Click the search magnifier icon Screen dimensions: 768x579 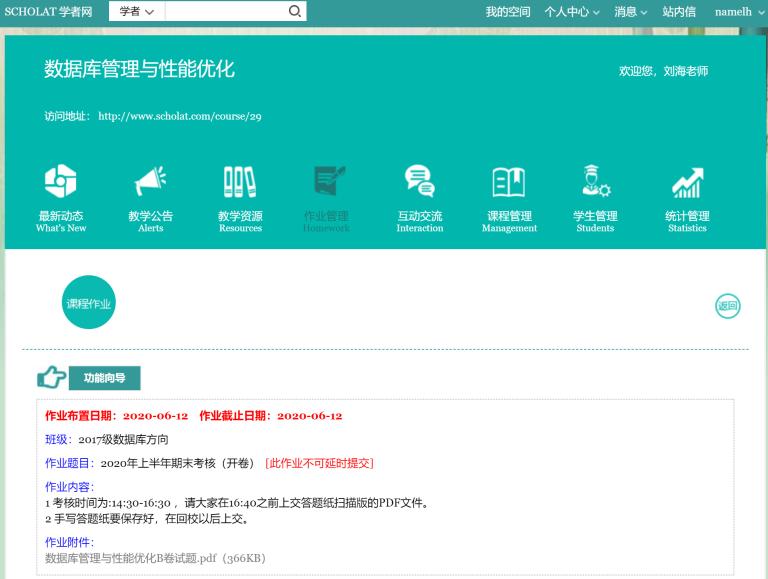(x=295, y=12)
